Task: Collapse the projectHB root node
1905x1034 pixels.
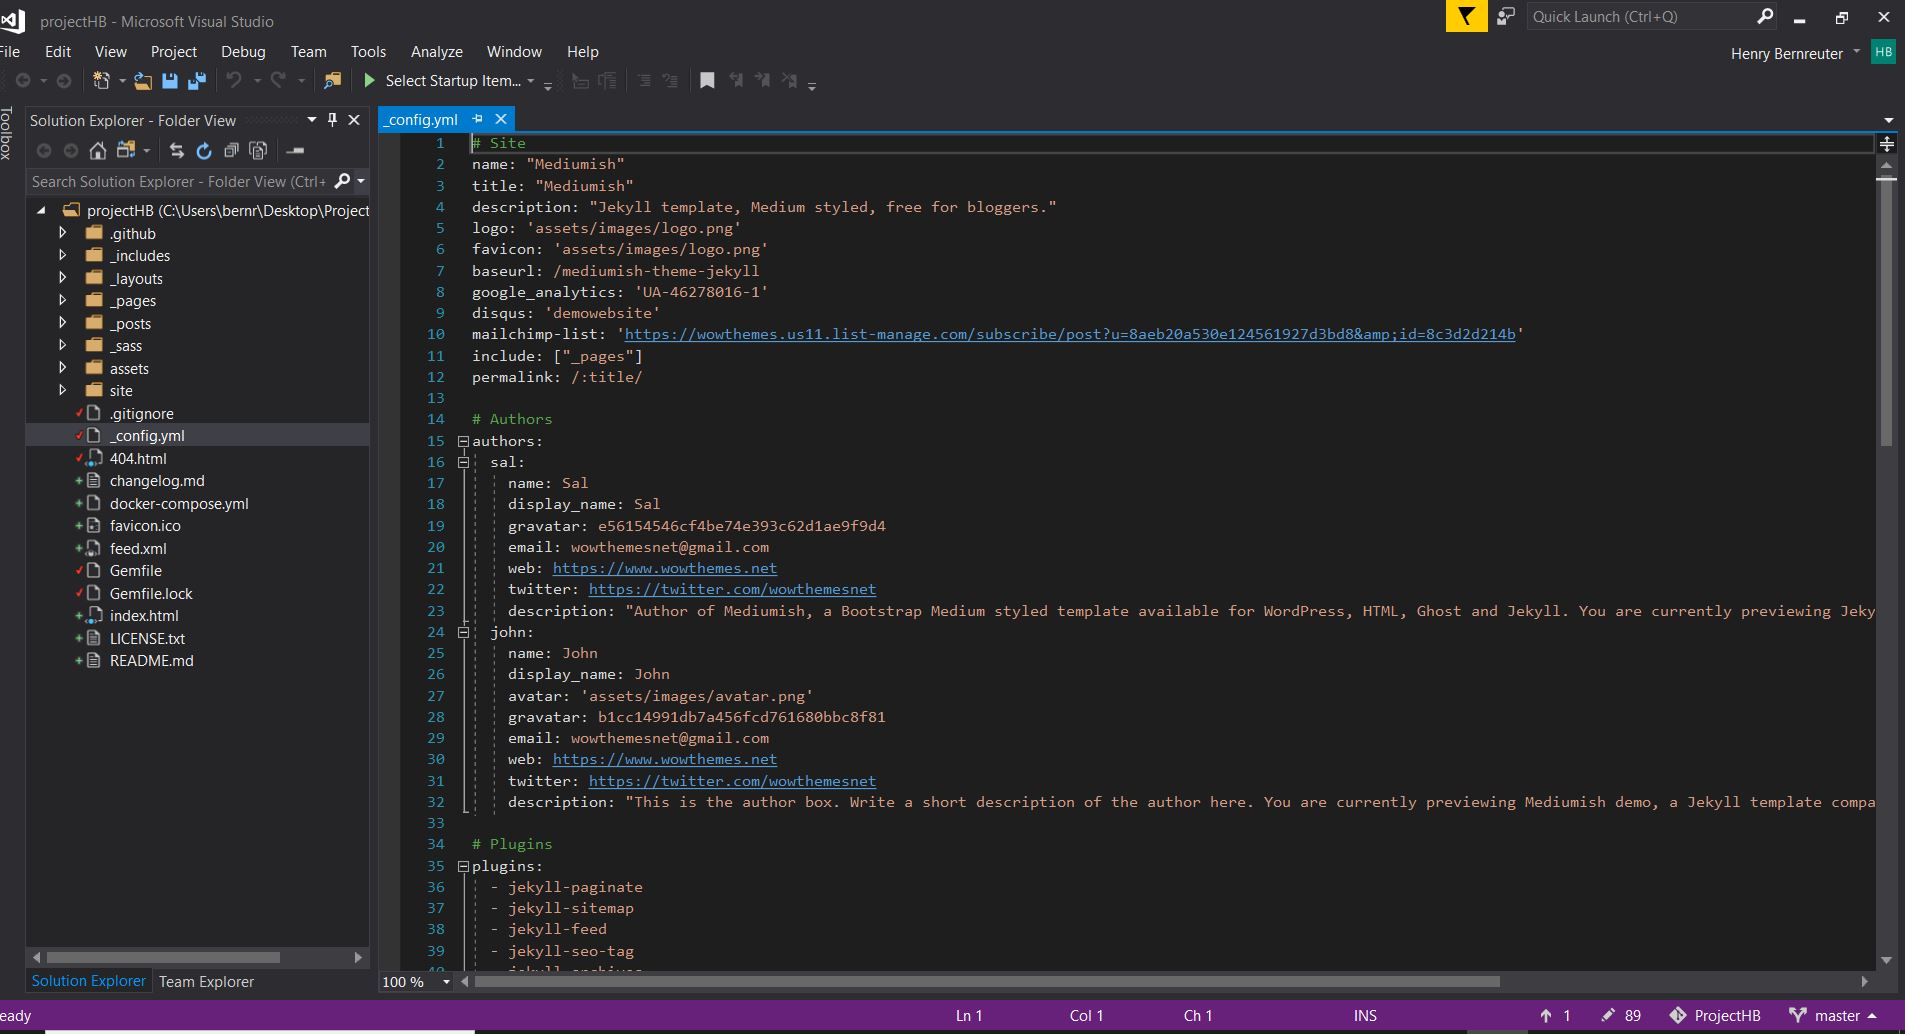Action: [41, 210]
